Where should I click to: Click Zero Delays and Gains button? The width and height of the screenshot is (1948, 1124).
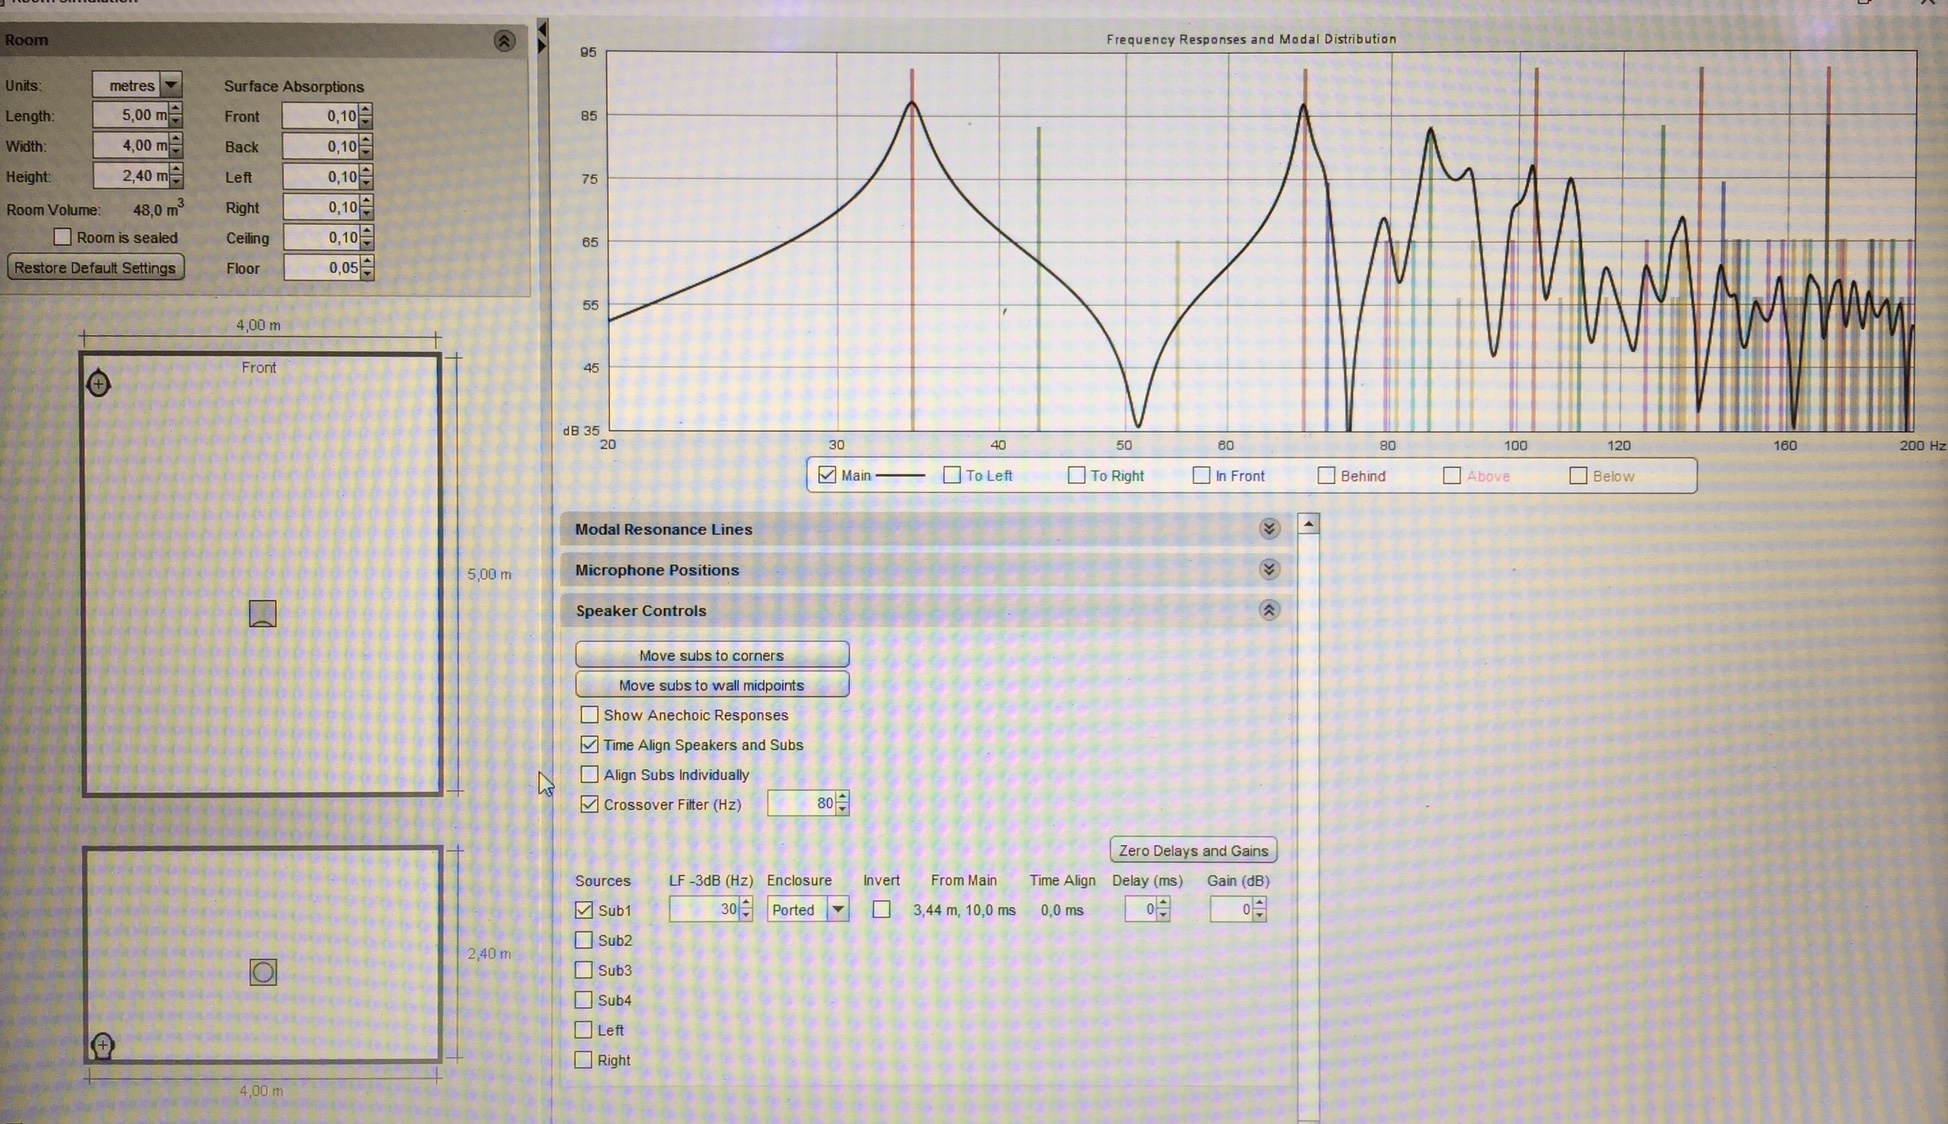1193,850
